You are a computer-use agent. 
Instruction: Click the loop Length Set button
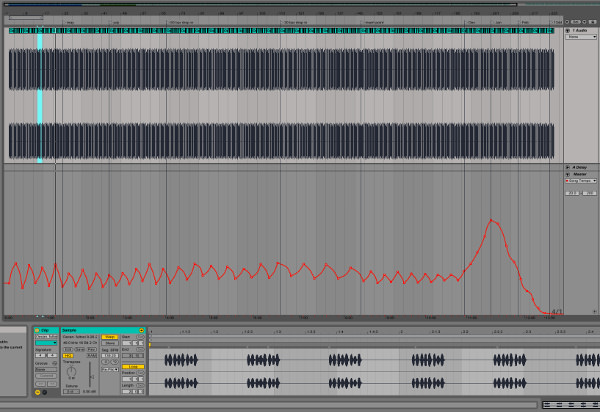(x=140, y=386)
